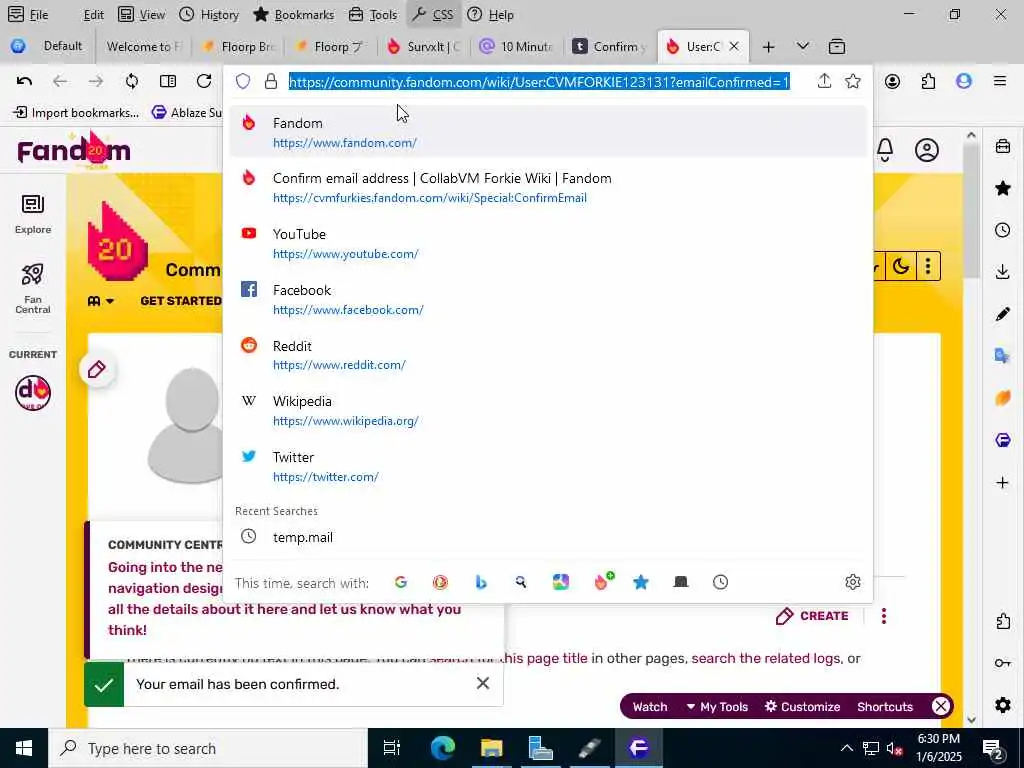The height and width of the screenshot is (768, 1024).
Task: Bookmark this page with the star icon
Action: (x=853, y=81)
